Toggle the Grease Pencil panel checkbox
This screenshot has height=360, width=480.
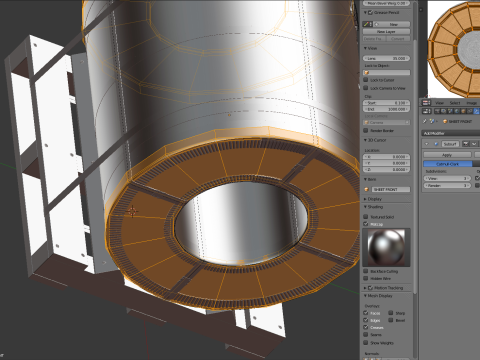point(370,13)
